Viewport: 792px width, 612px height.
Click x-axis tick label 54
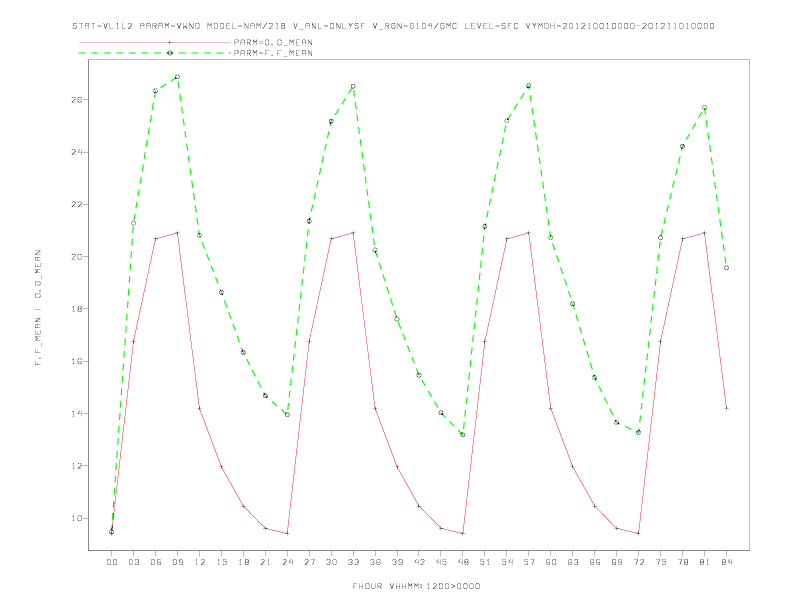507,562
